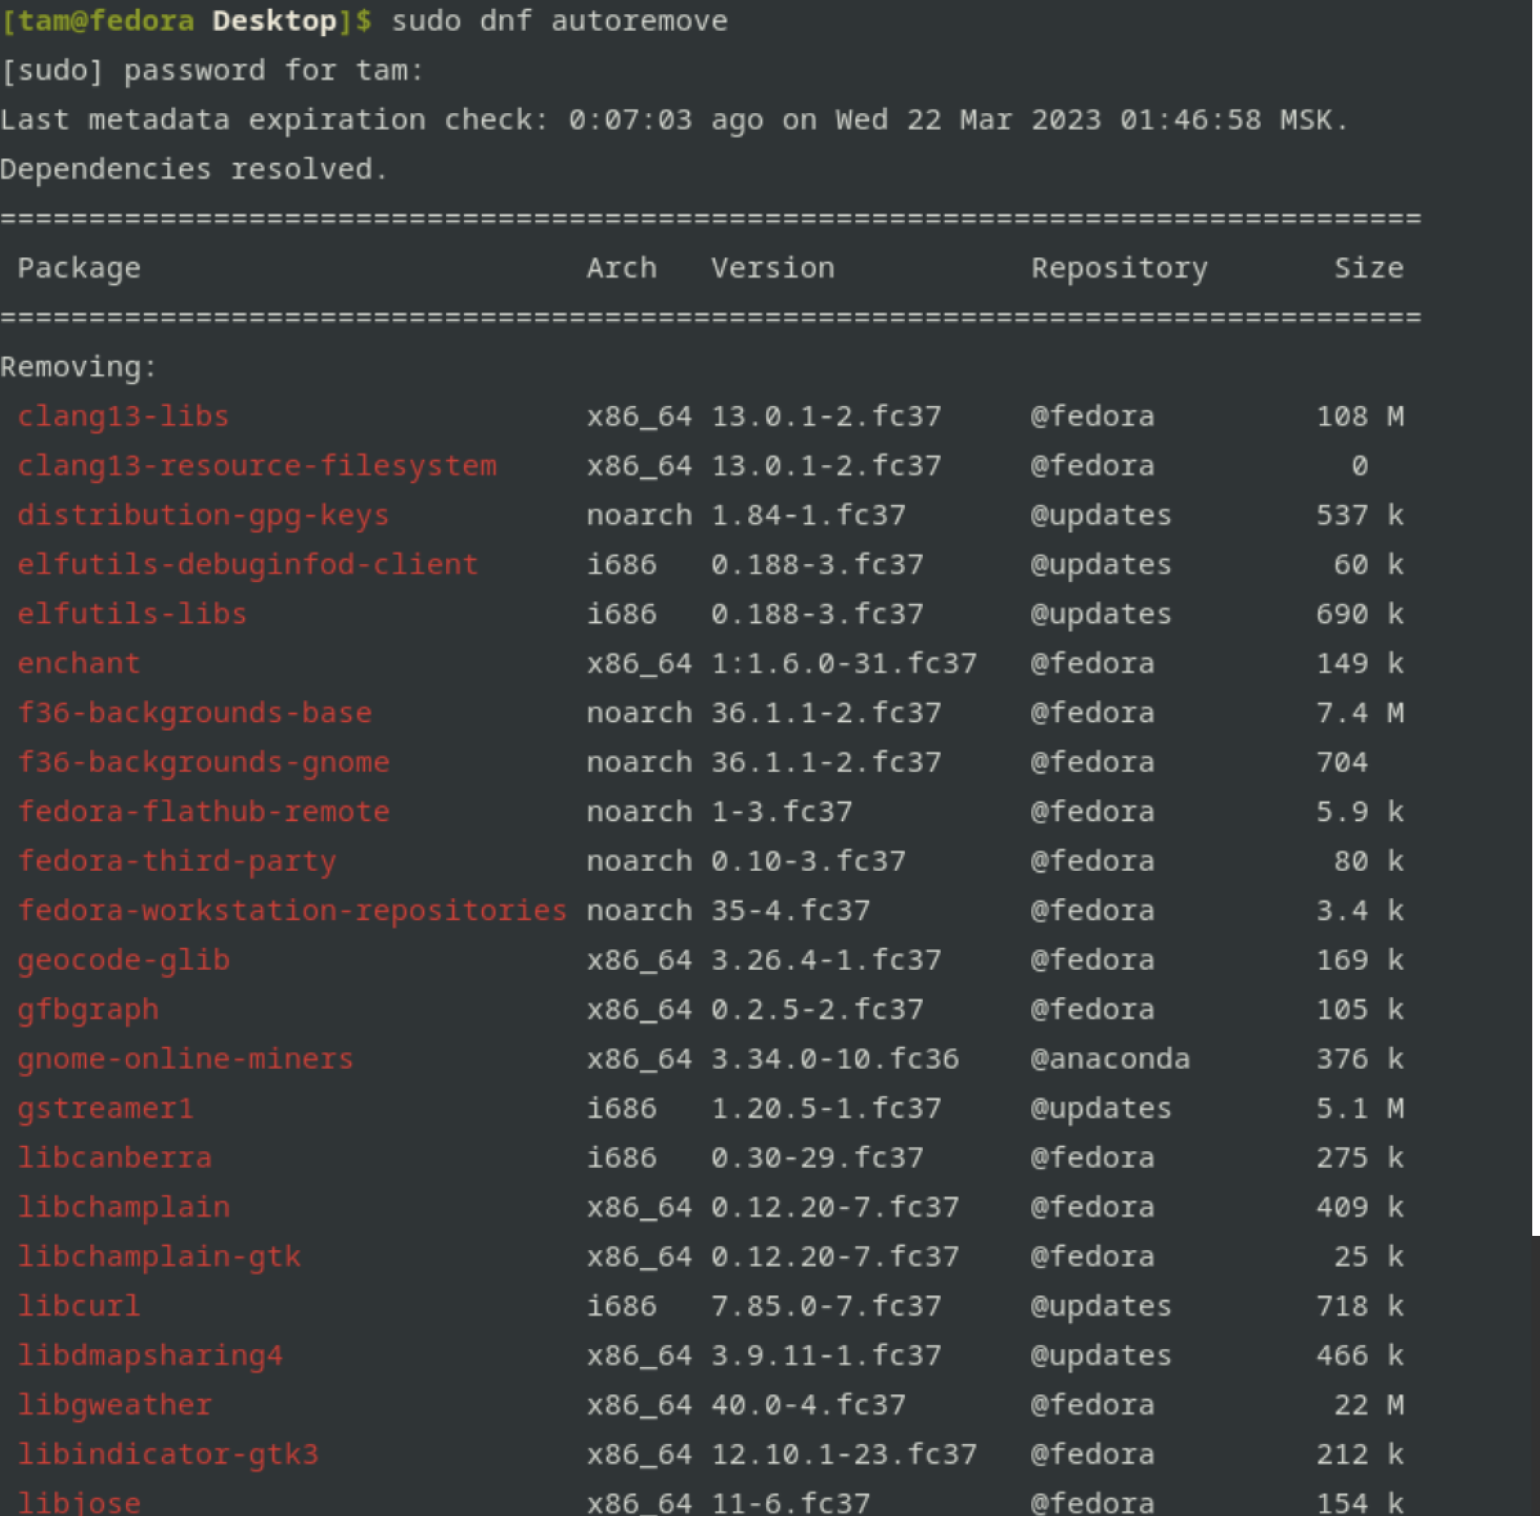Select the distribution-gpg-keys package name
The height and width of the screenshot is (1516, 1540).
tap(203, 515)
